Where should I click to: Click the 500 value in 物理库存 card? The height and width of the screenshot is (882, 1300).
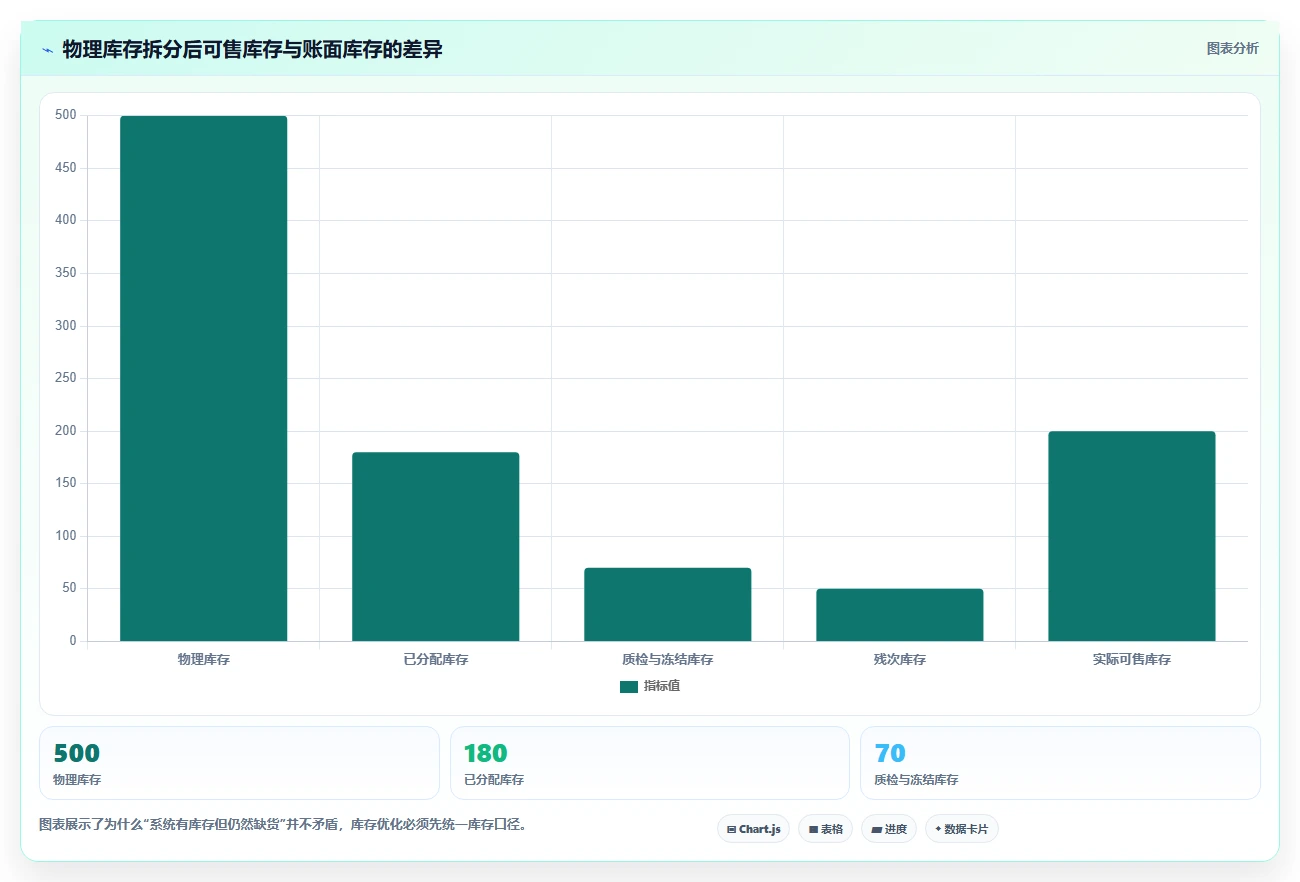coord(77,753)
